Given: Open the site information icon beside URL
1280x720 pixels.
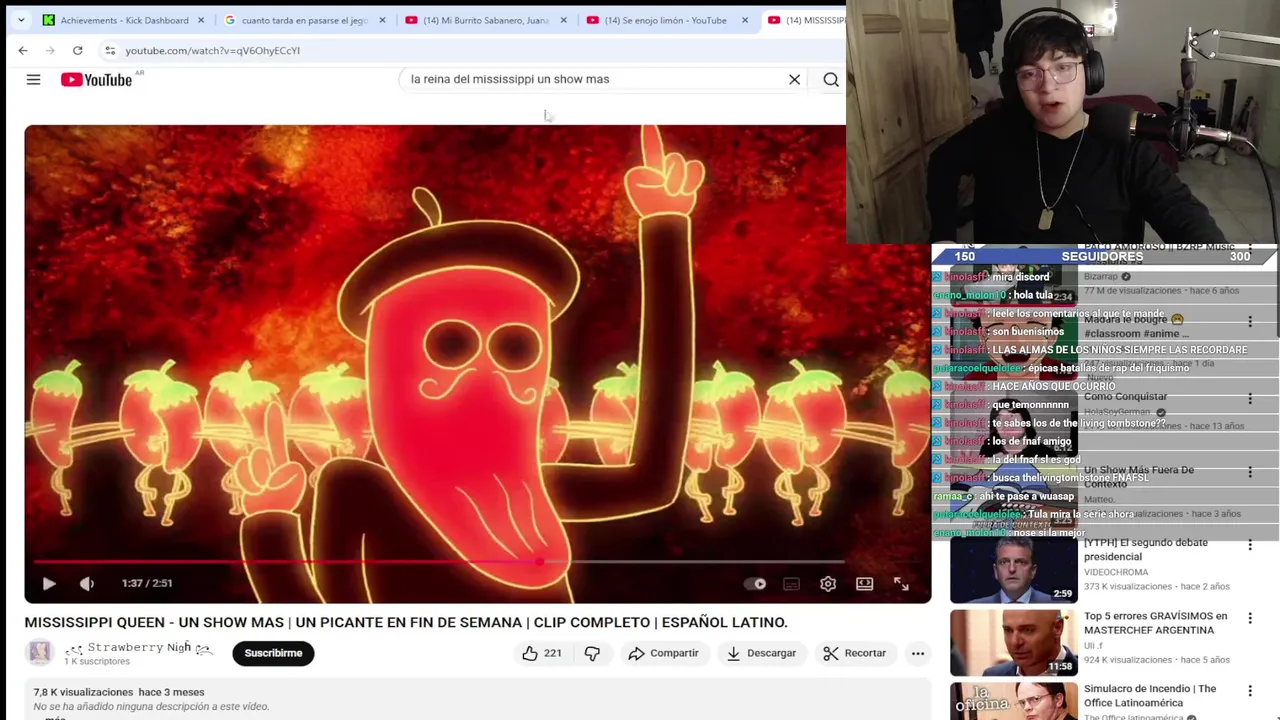Looking at the screenshot, I should tap(110, 50).
